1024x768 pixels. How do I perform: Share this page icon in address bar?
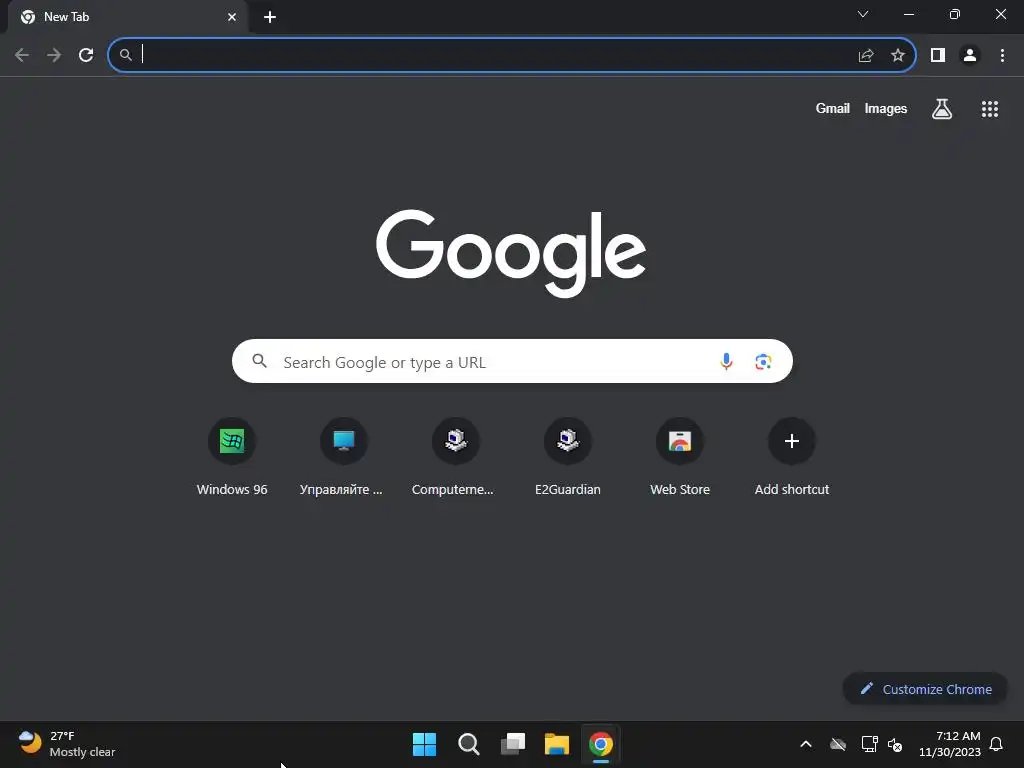[866, 56]
